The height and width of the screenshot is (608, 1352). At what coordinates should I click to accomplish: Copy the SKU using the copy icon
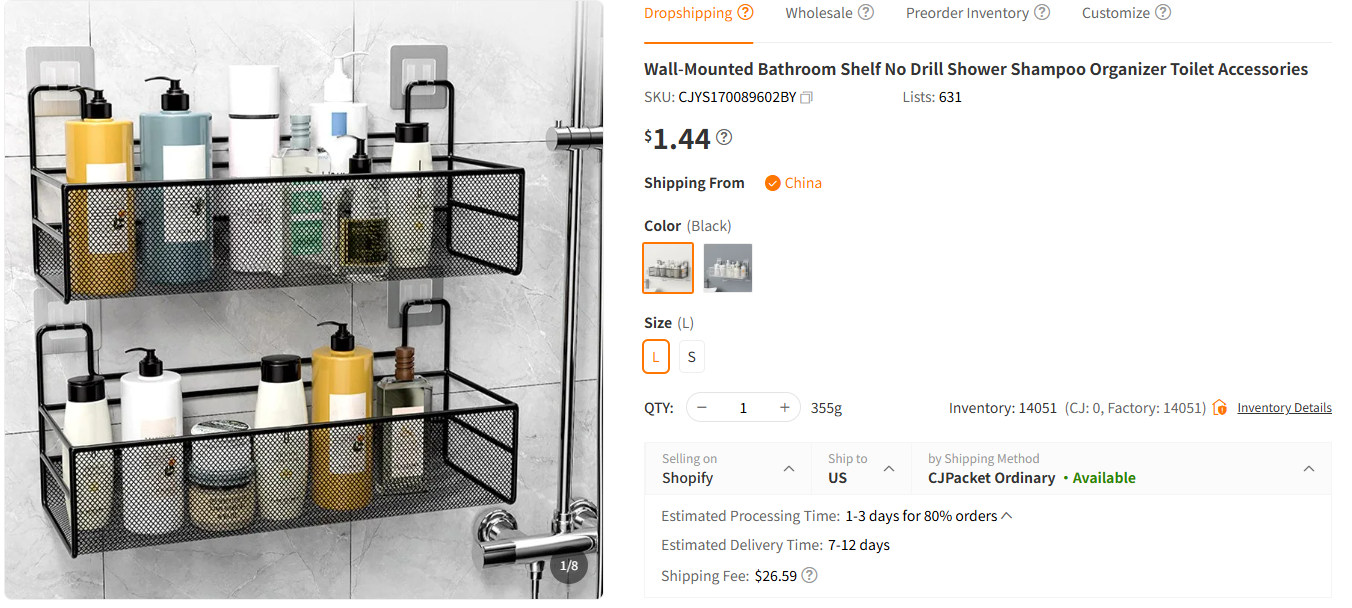[x=807, y=97]
